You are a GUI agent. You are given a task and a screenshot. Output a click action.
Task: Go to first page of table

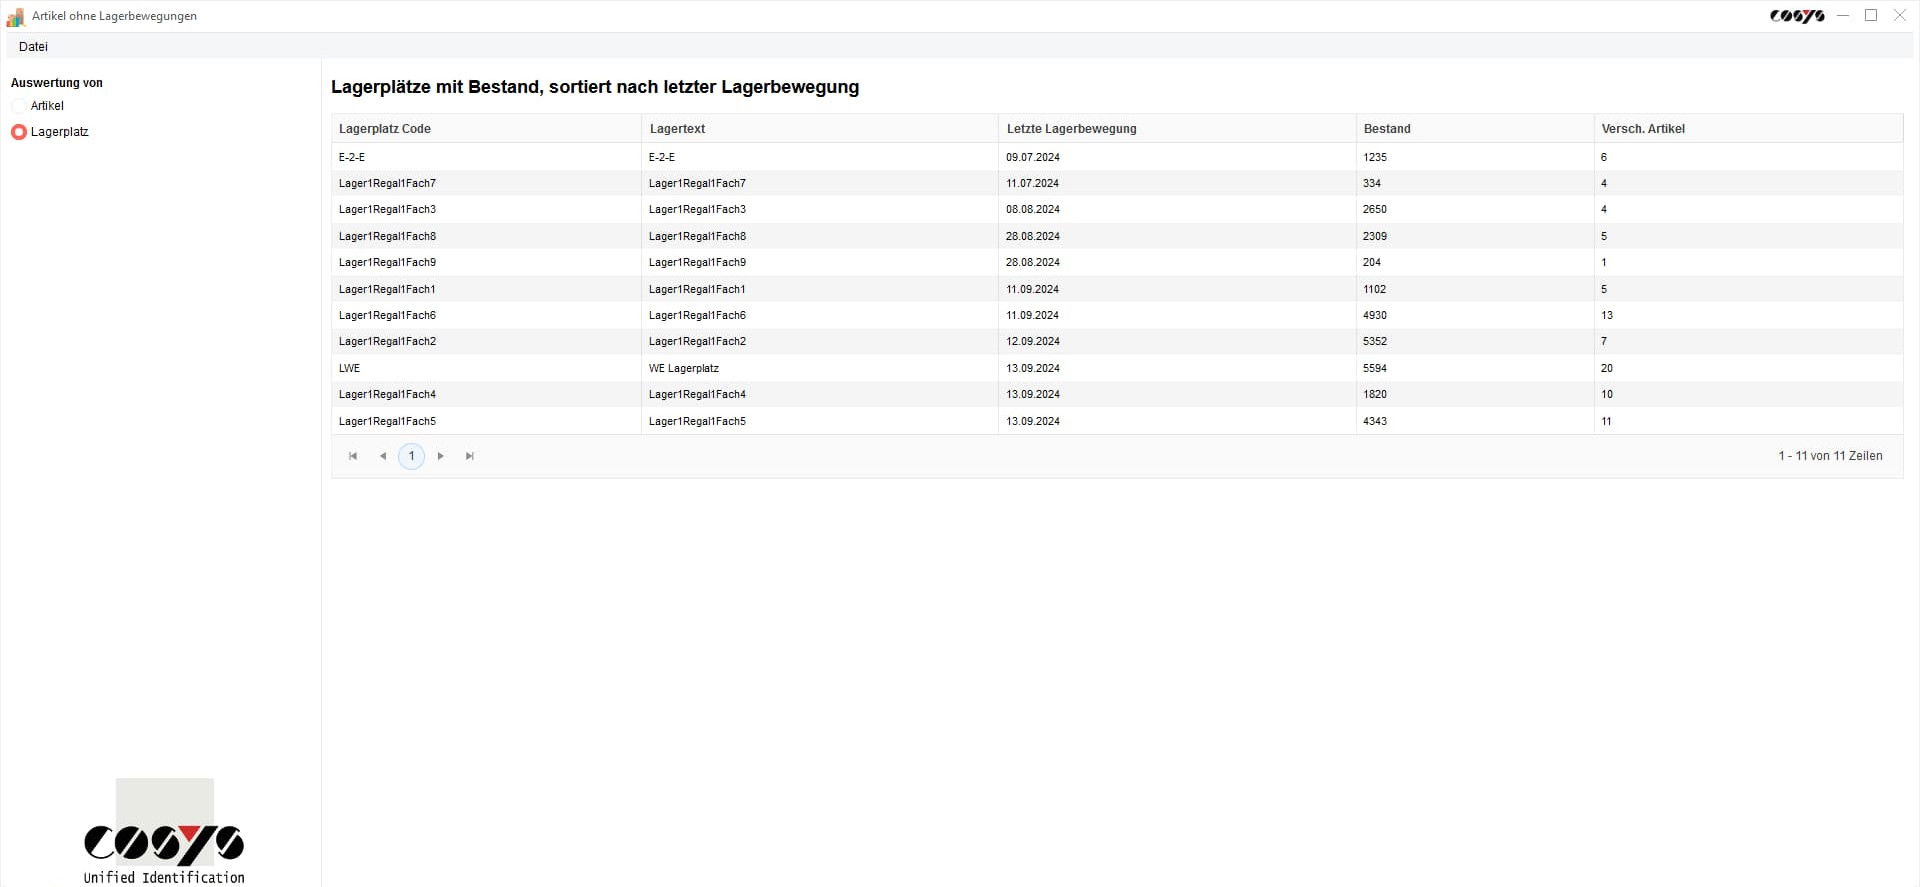pyautogui.click(x=353, y=456)
